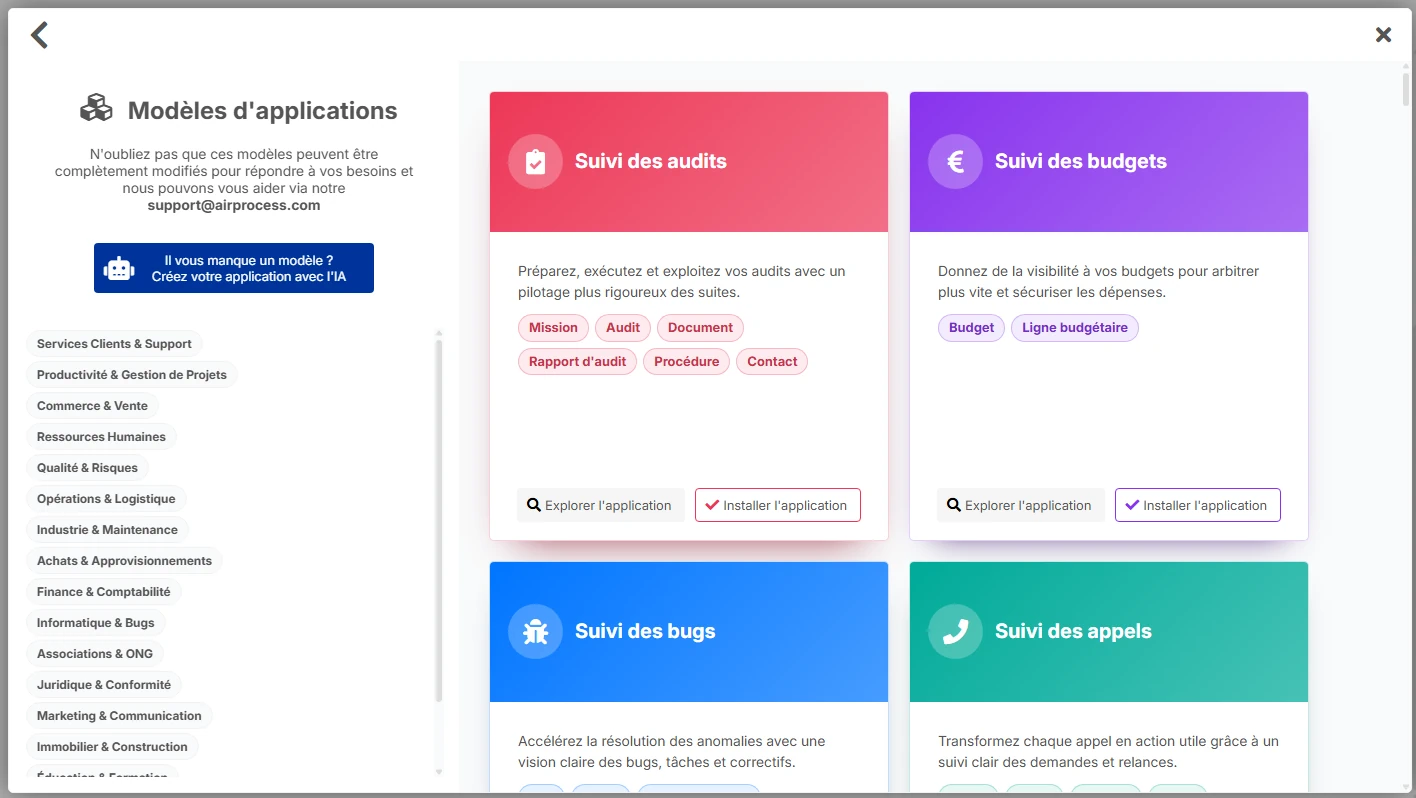This screenshot has height=798, width=1416.
Task: Click the Suivi des budgets card title
Action: click(x=1081, y=161)
